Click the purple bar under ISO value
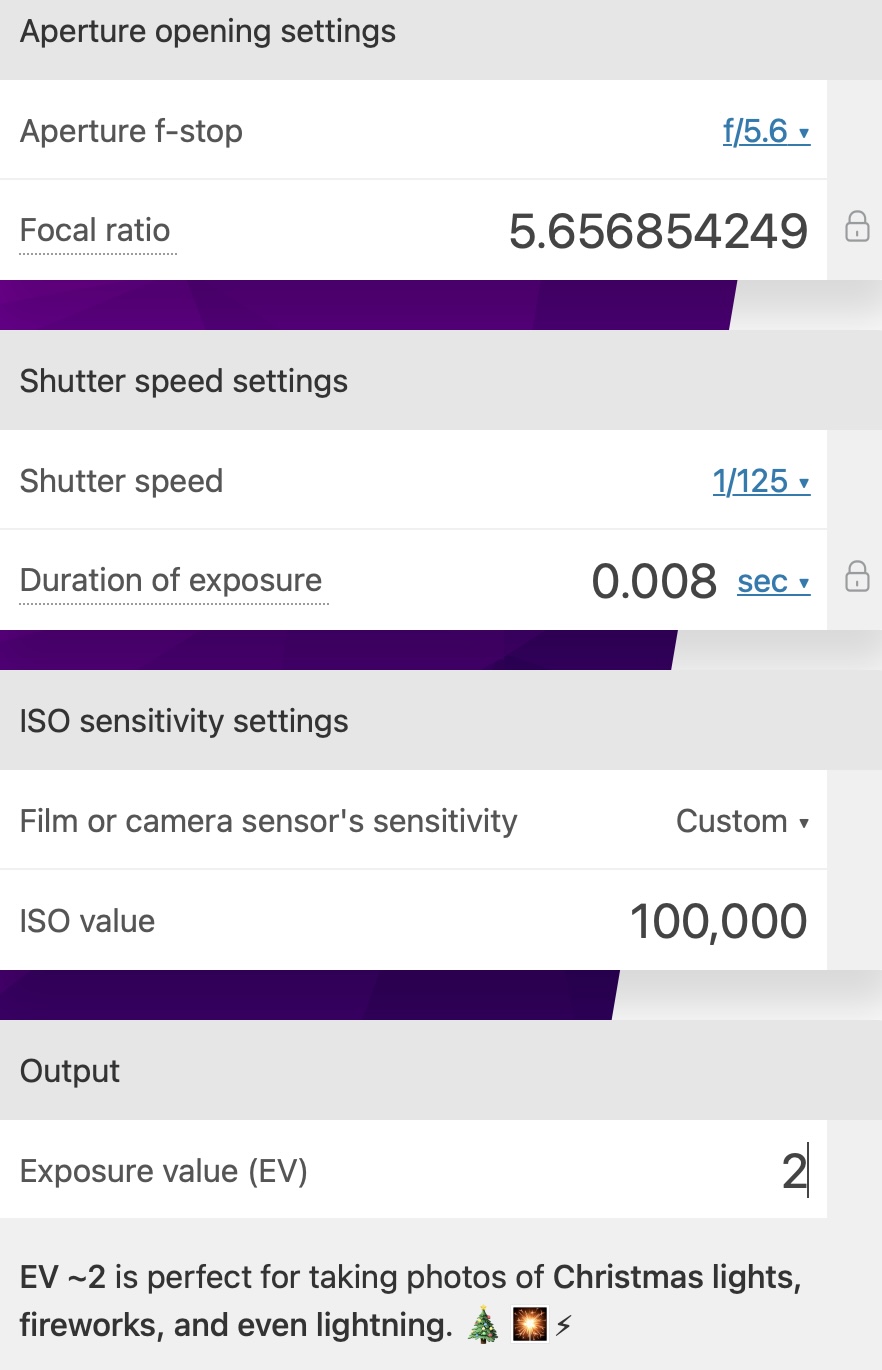The width and height of the screenshot is (882, 1370). pos(305,995)
